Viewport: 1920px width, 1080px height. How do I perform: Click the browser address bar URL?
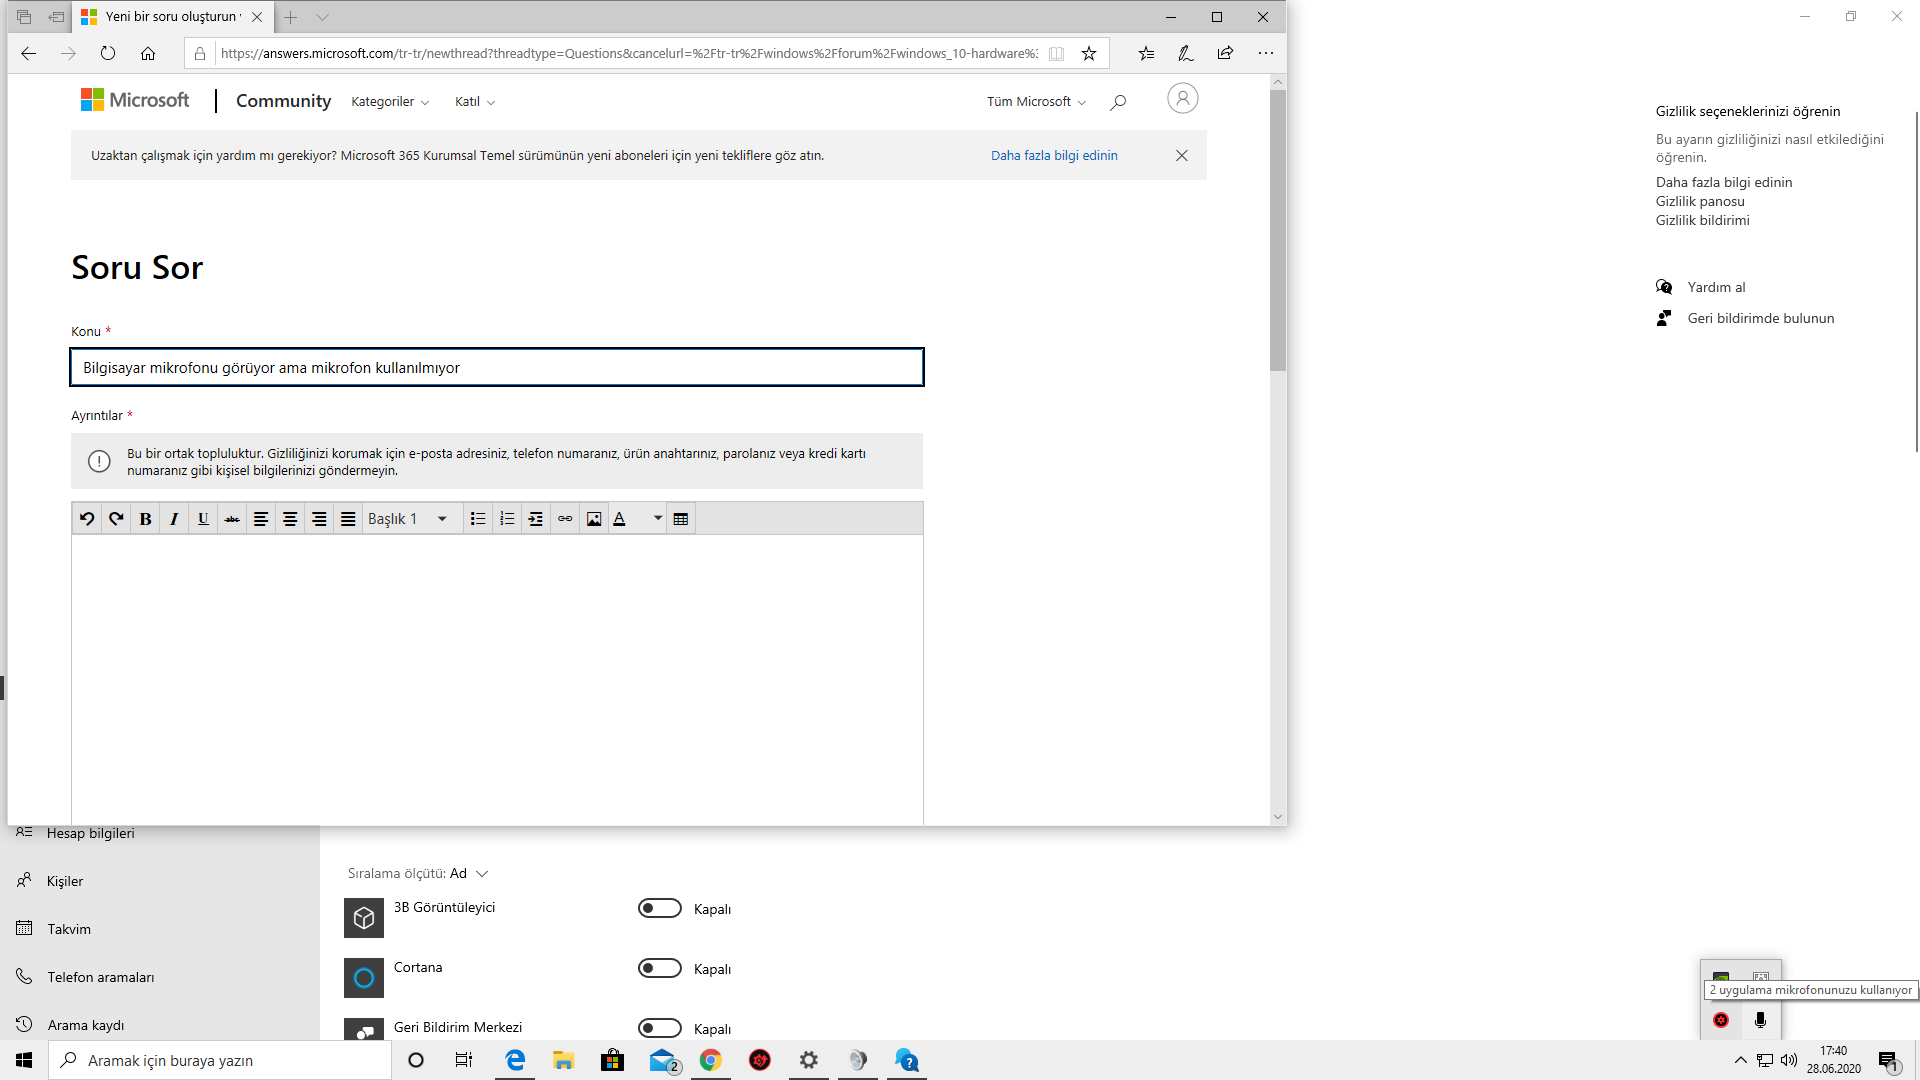coord(629,53)
